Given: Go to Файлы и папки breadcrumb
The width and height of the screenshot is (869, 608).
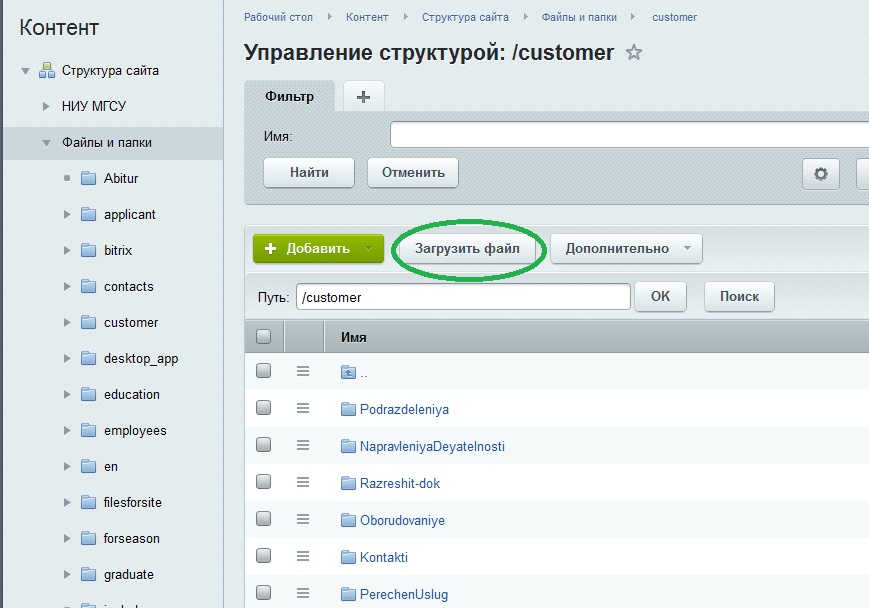Looking at the screenshot, I should [579, 17].
